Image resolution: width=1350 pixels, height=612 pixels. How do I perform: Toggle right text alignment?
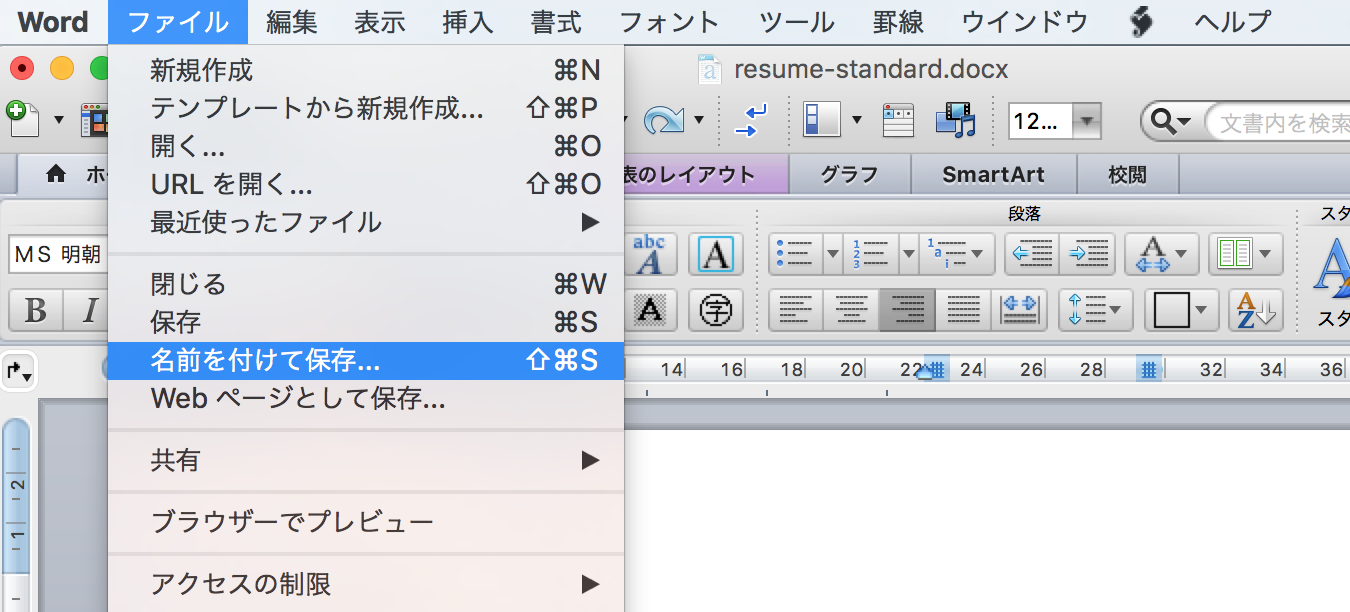point(907,309)
